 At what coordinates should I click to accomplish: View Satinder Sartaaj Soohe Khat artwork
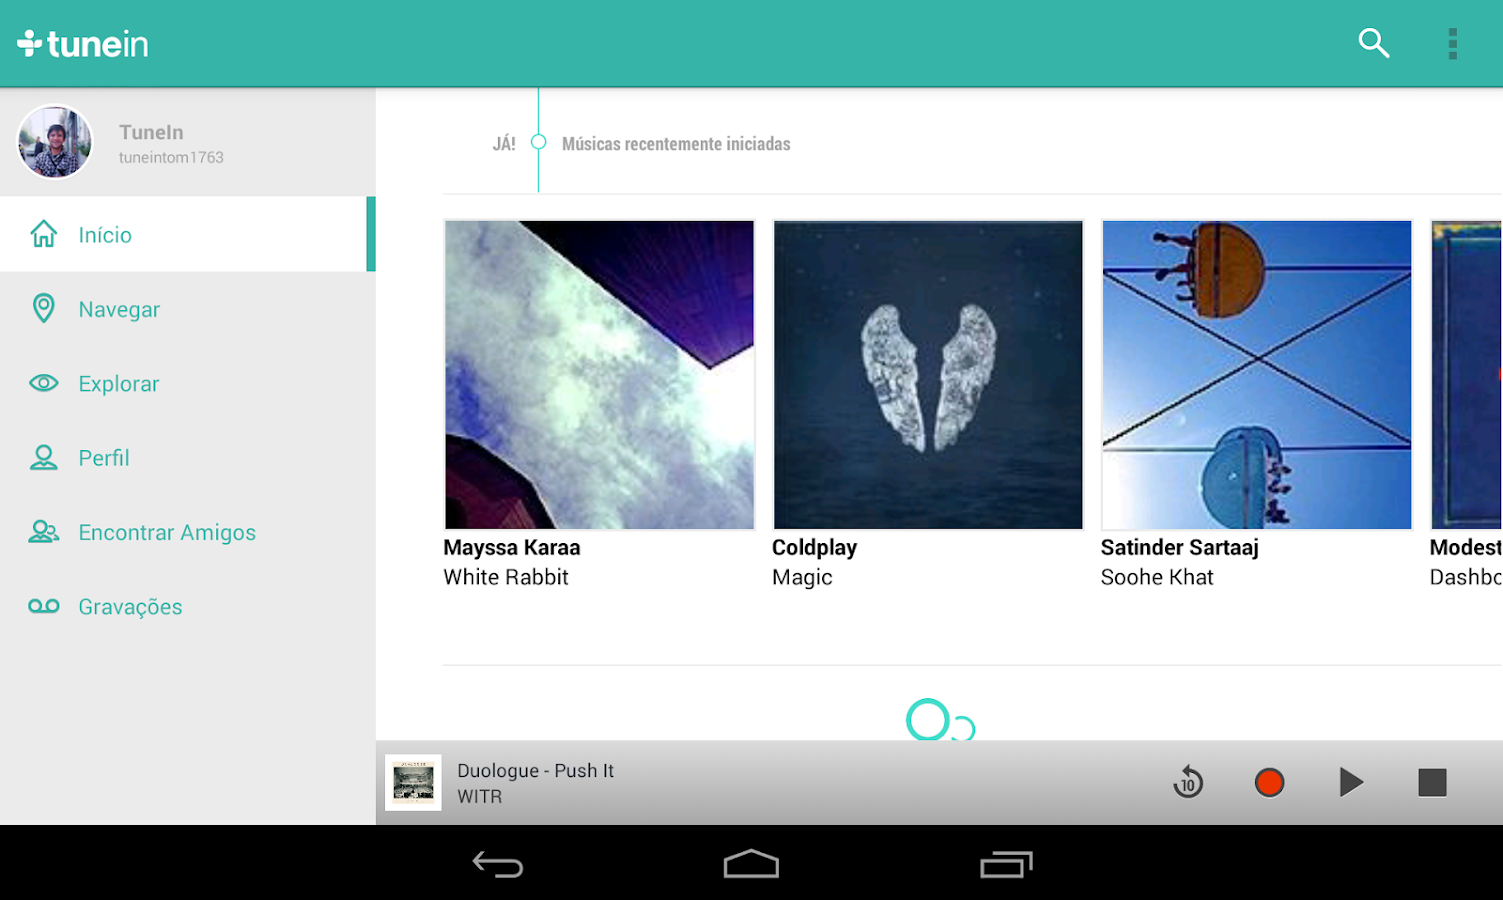pos(1256,374)
